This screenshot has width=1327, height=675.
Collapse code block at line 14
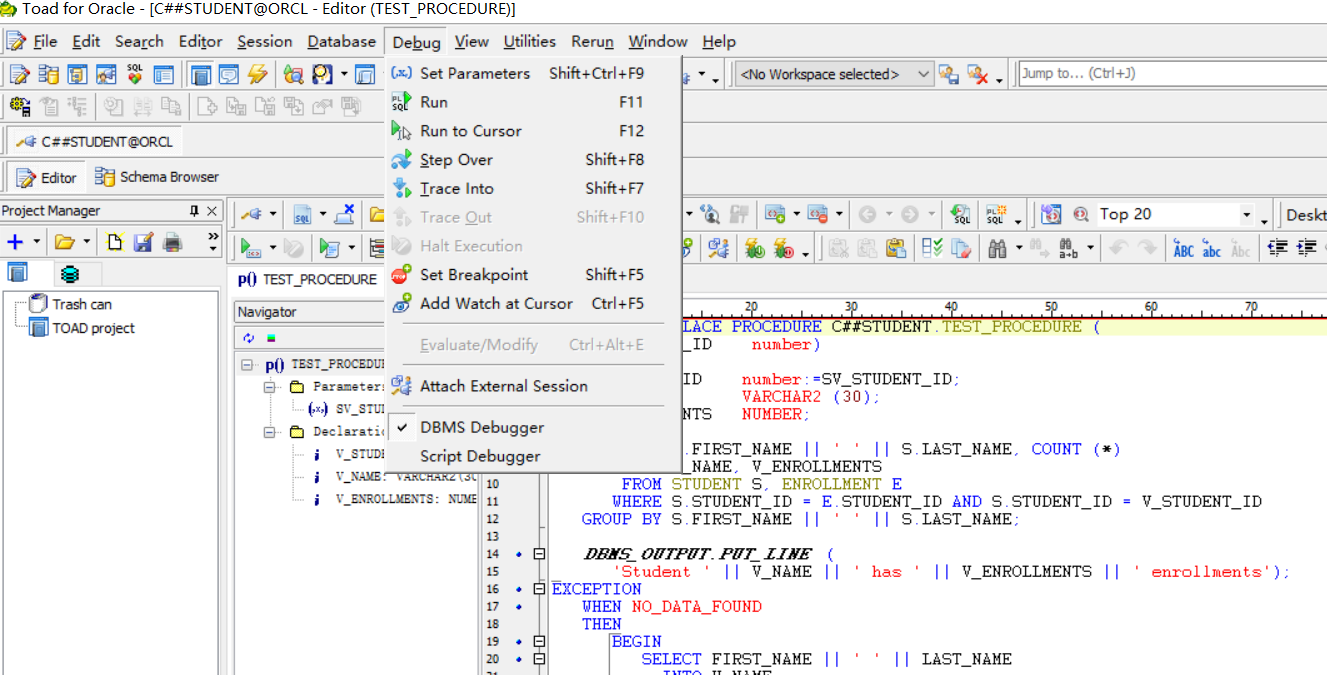(x=540, y=554)
